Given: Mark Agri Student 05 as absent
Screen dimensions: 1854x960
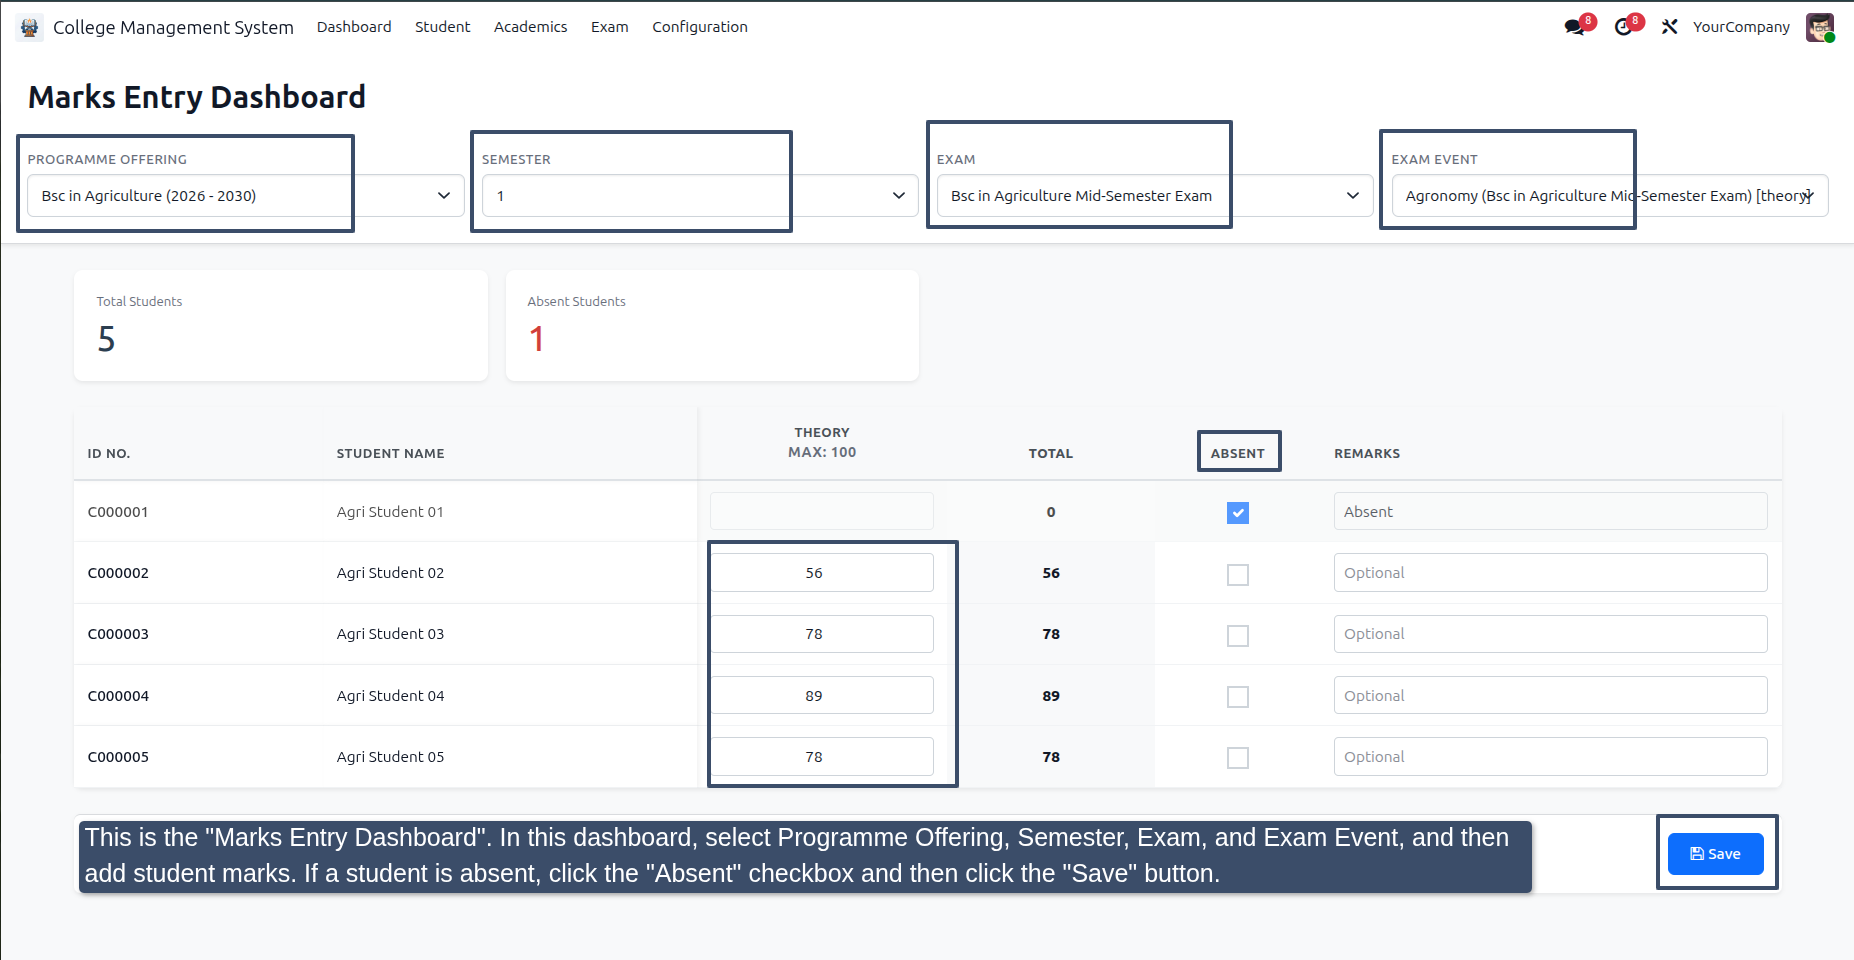Looking at the screenshot, I should click(1238, 758).
